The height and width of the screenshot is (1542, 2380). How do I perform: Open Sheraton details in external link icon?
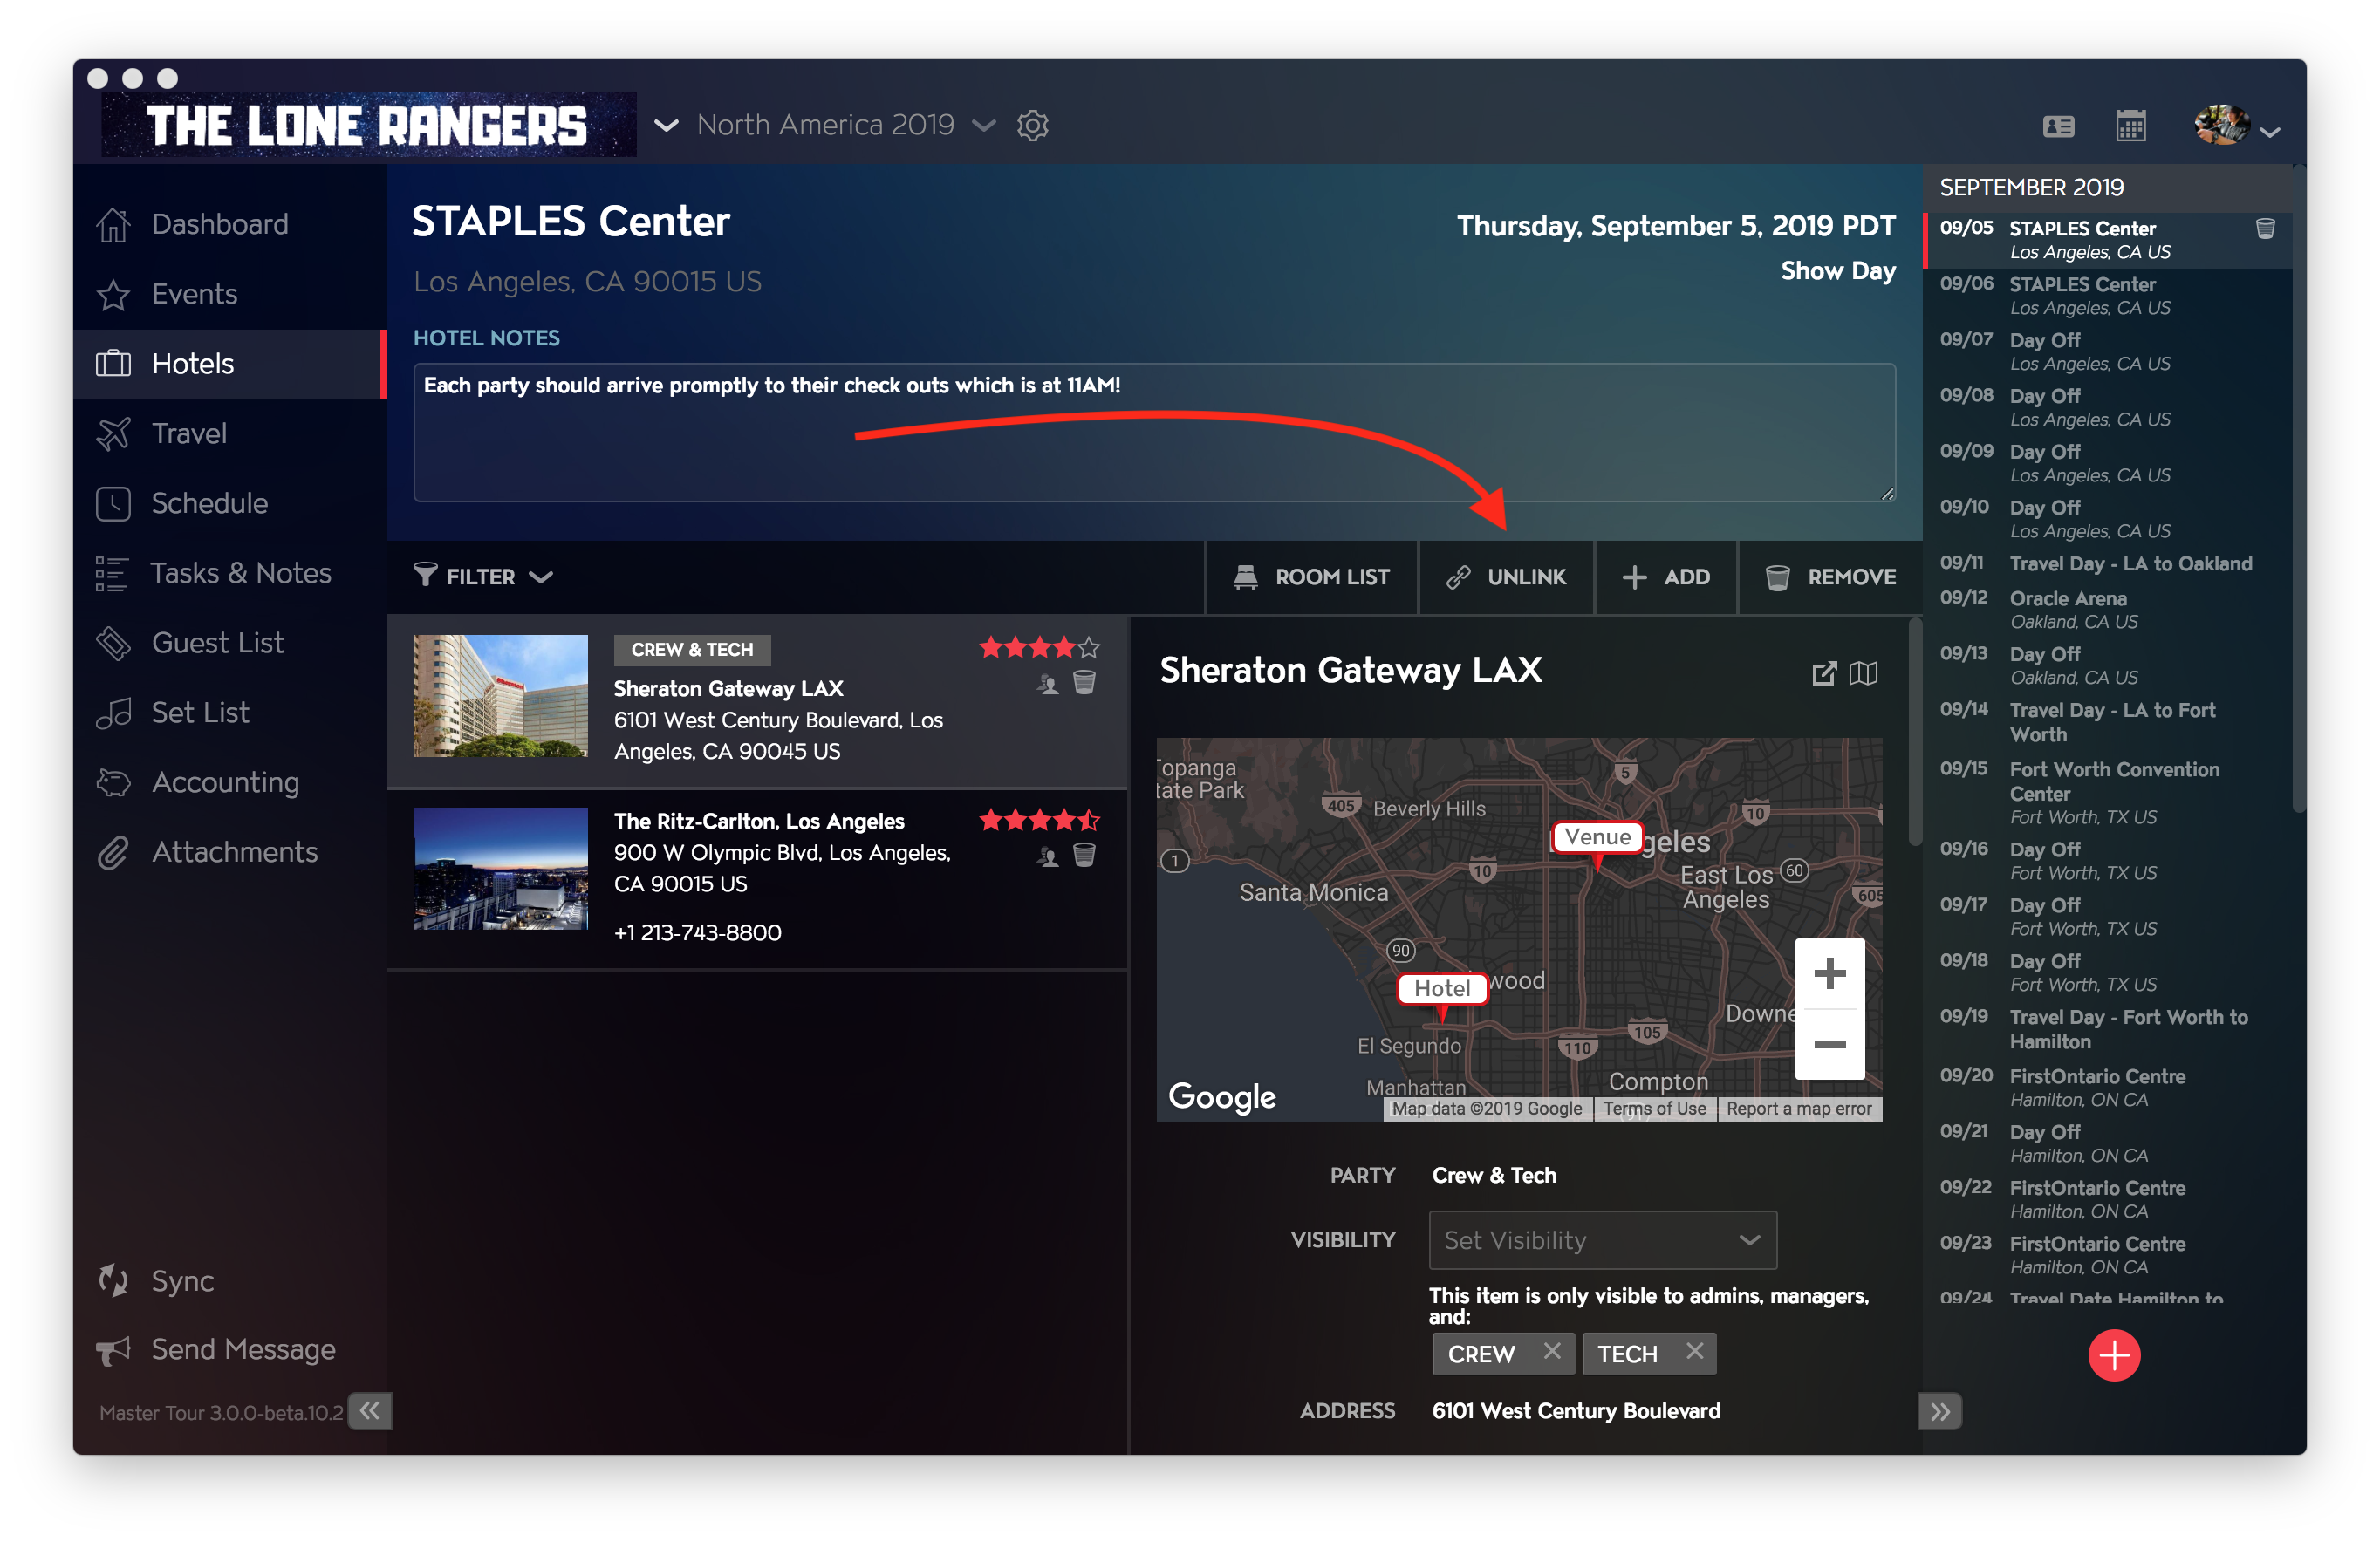(x=1824, y=673)
